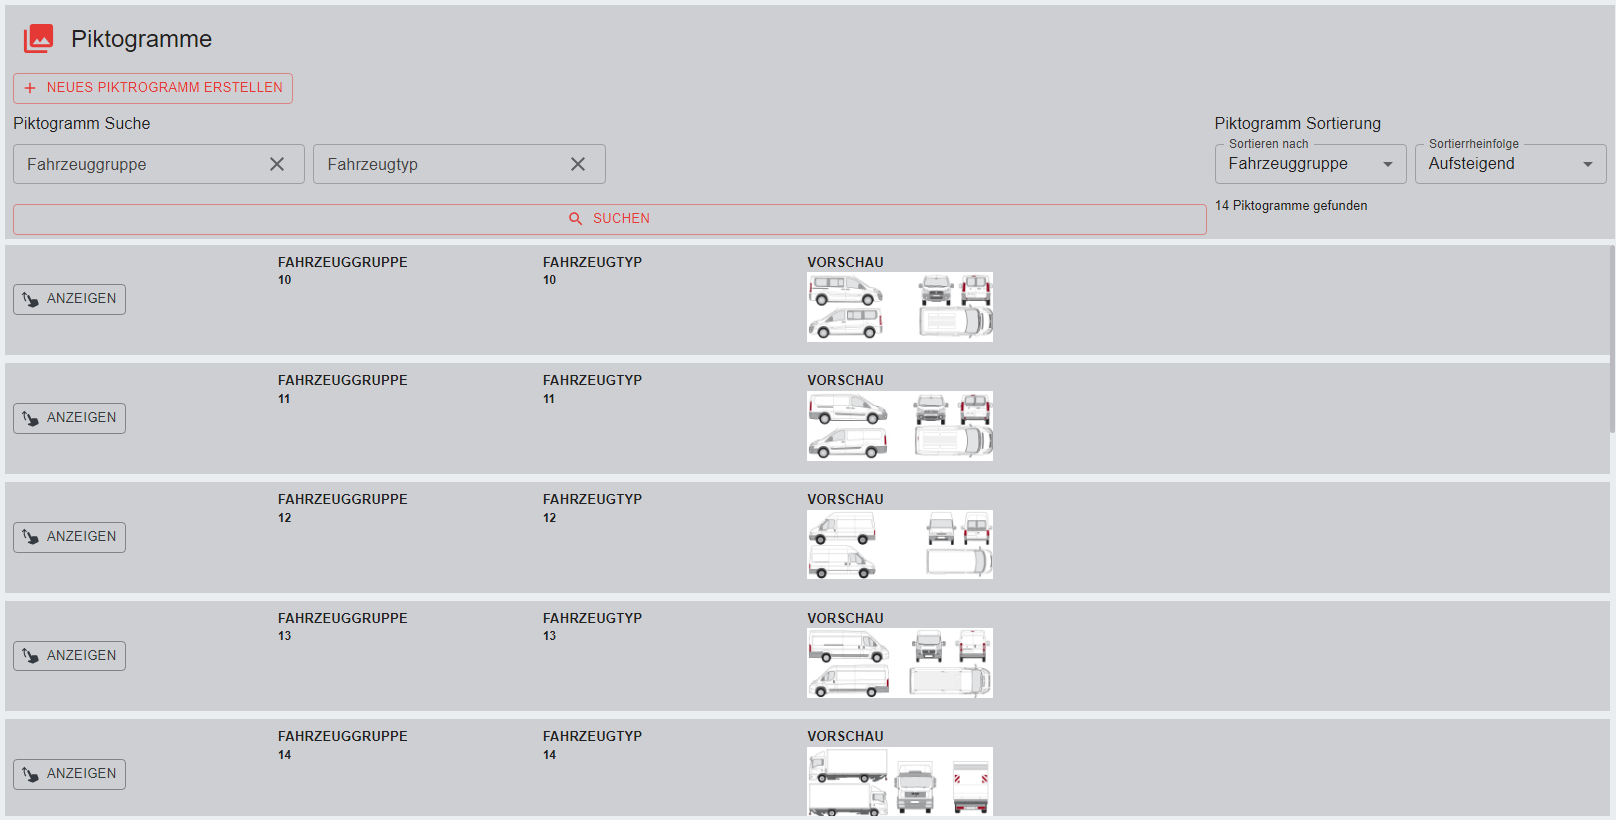
Task: Click the vertical scrollbar on the list
Action: point(1611,340)
